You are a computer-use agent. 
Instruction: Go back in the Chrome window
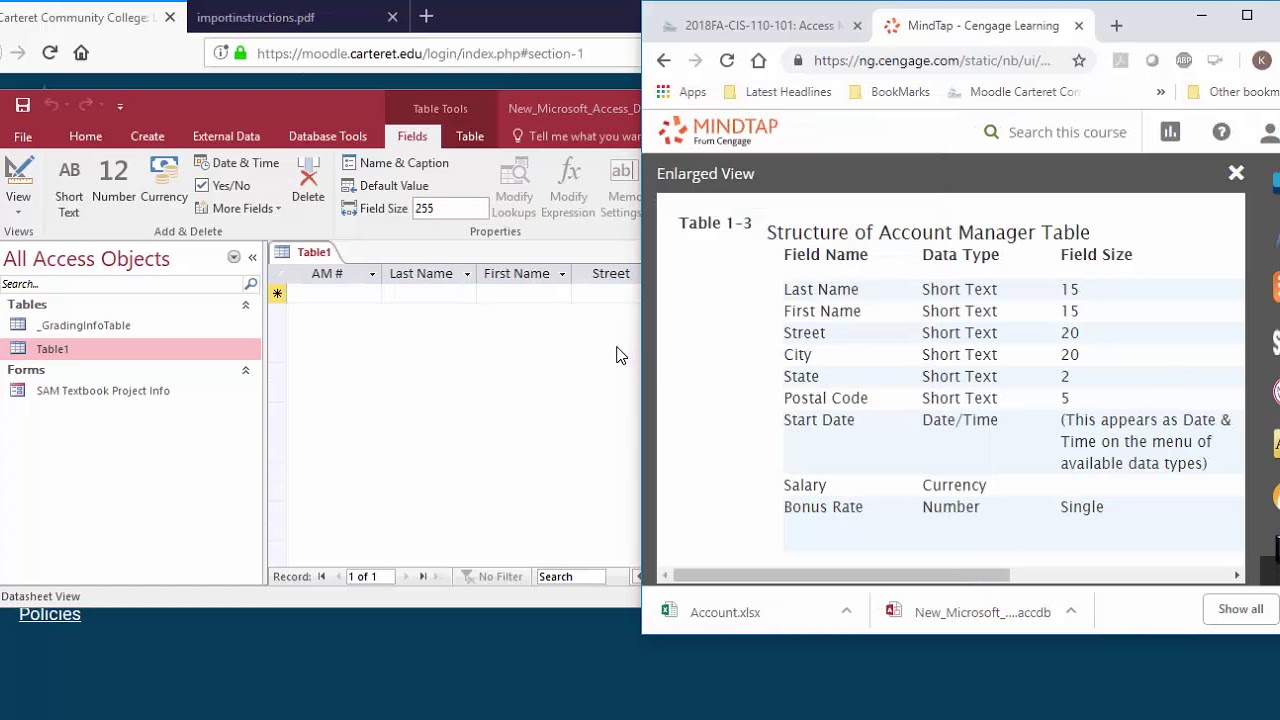(x=664, y=61)
